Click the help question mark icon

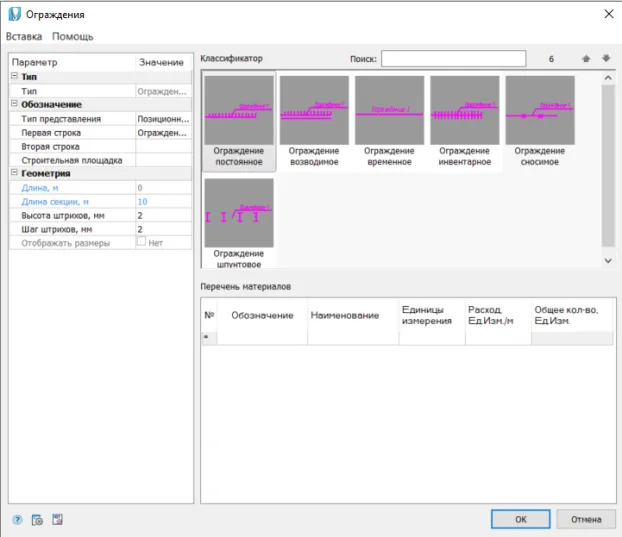17,519
